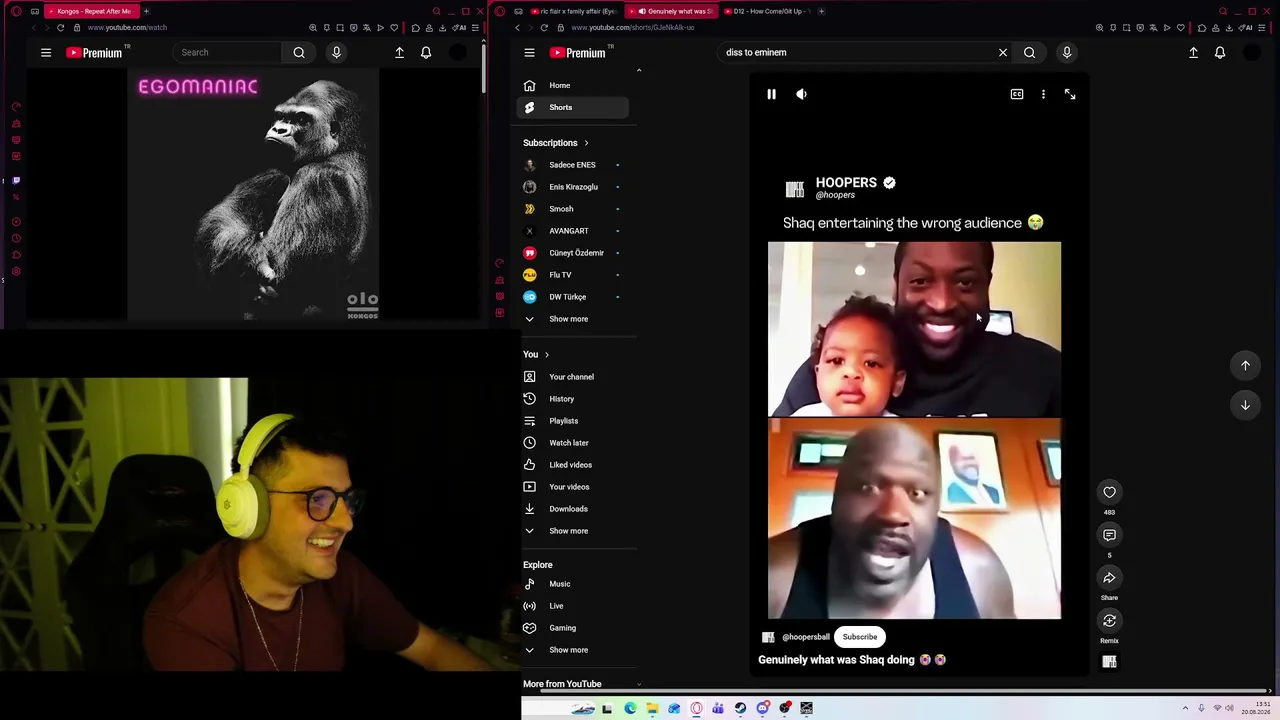Open Live in the Explore section
1280x720 pixels.
tap(573, 606)
